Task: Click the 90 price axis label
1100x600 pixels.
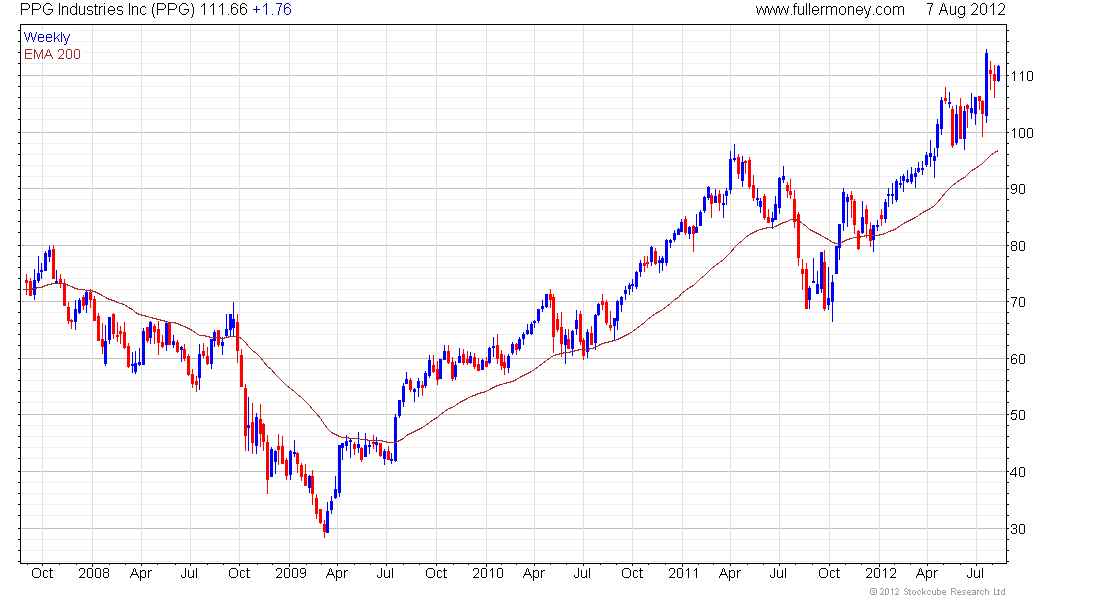Action: (x=1018, y=189)
